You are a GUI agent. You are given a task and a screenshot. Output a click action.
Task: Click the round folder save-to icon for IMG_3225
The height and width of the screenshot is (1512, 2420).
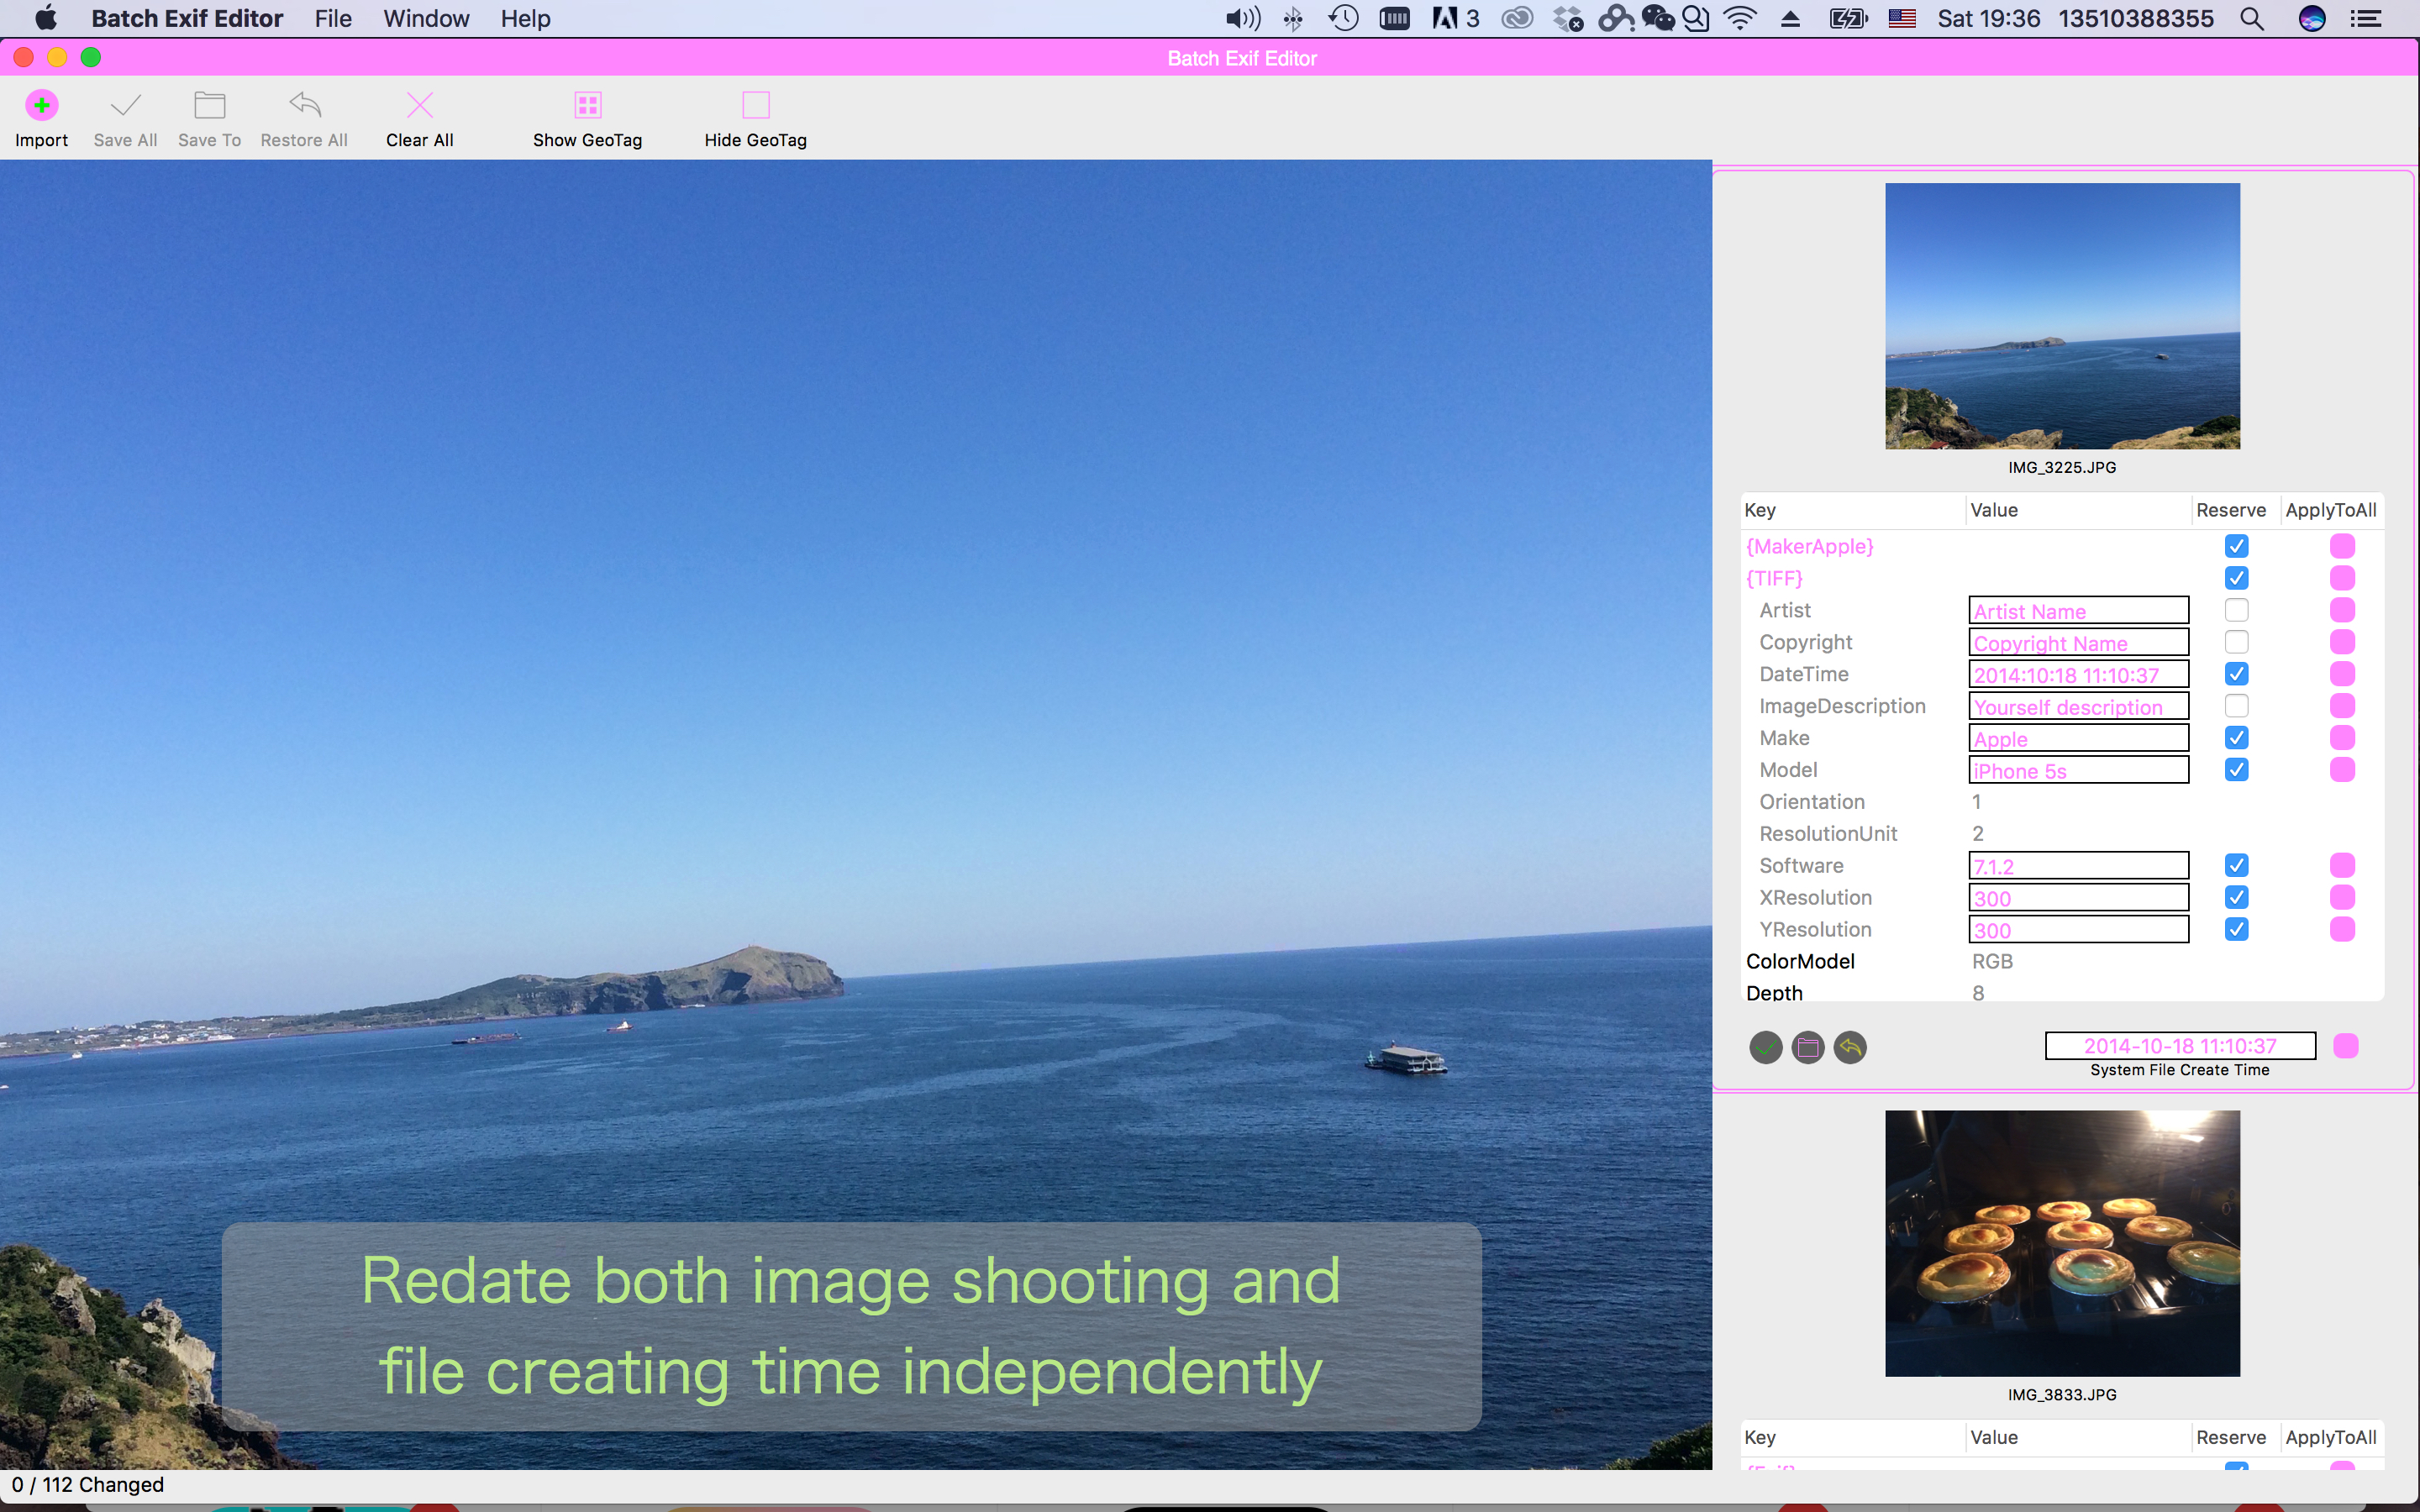coord(1807,1047)
